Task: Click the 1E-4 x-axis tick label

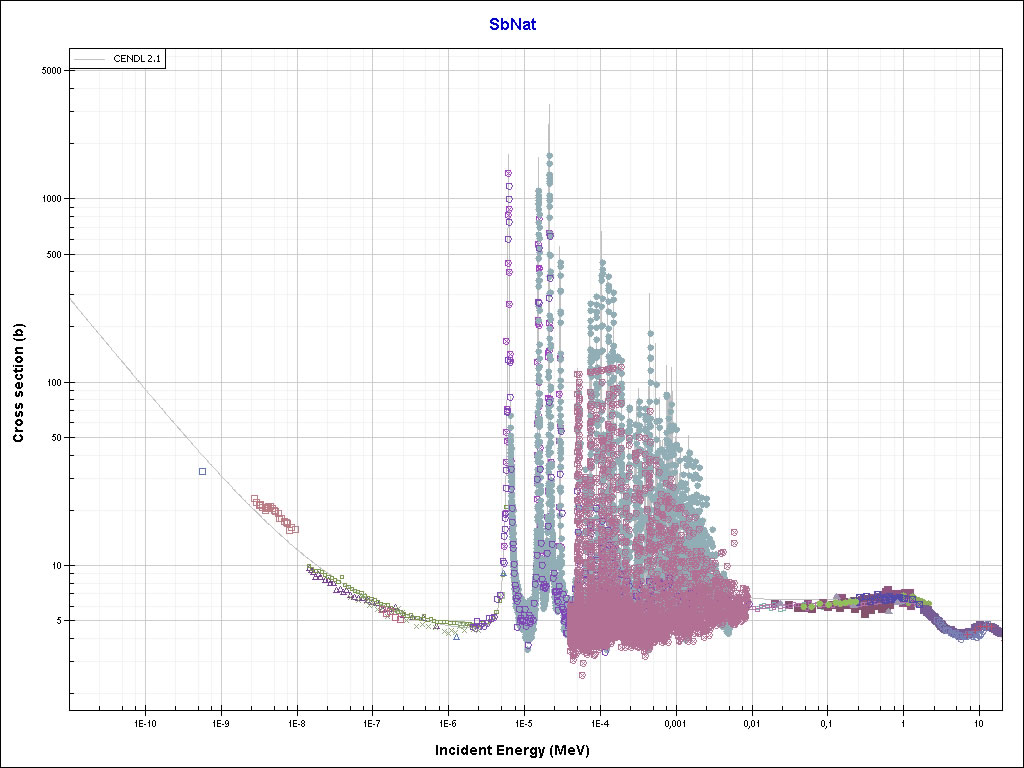Action: pos(600,722)
